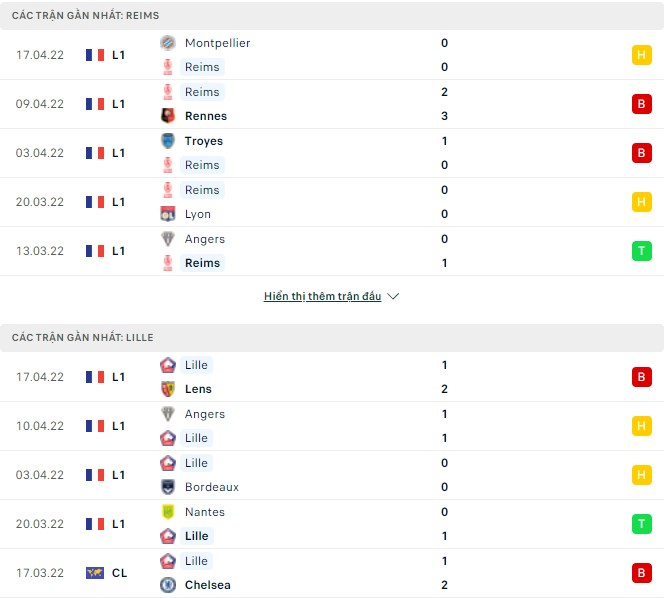
Task: Click the green T badge for Angers–Reims
Action: pos(641,251)
